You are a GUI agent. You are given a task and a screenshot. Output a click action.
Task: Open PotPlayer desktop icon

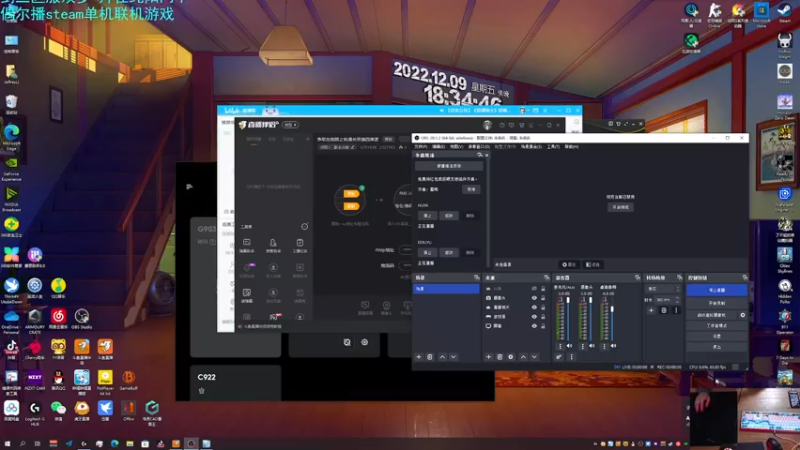click(x=105, y=381)
